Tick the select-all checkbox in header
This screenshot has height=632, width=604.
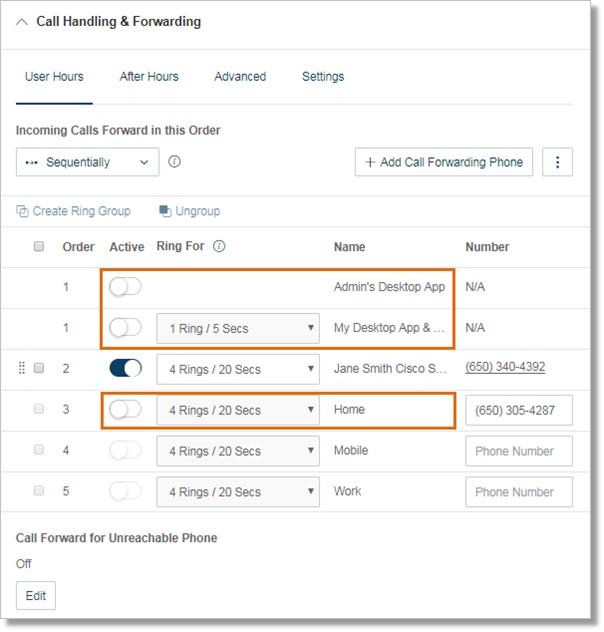39,246
